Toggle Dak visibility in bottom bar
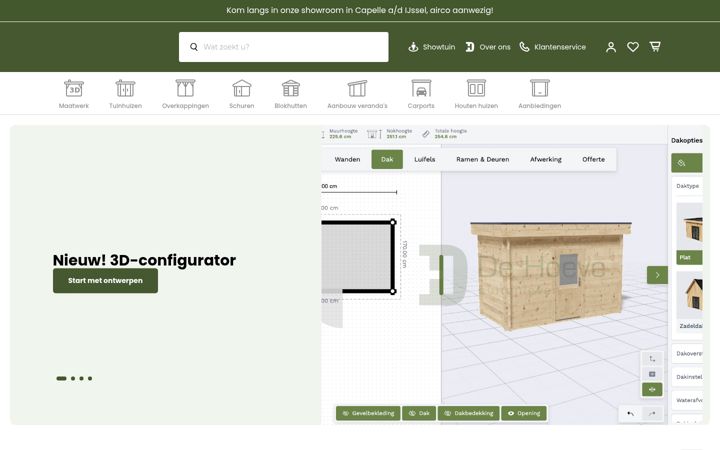720x450 pixels. [x=419, y=413]
